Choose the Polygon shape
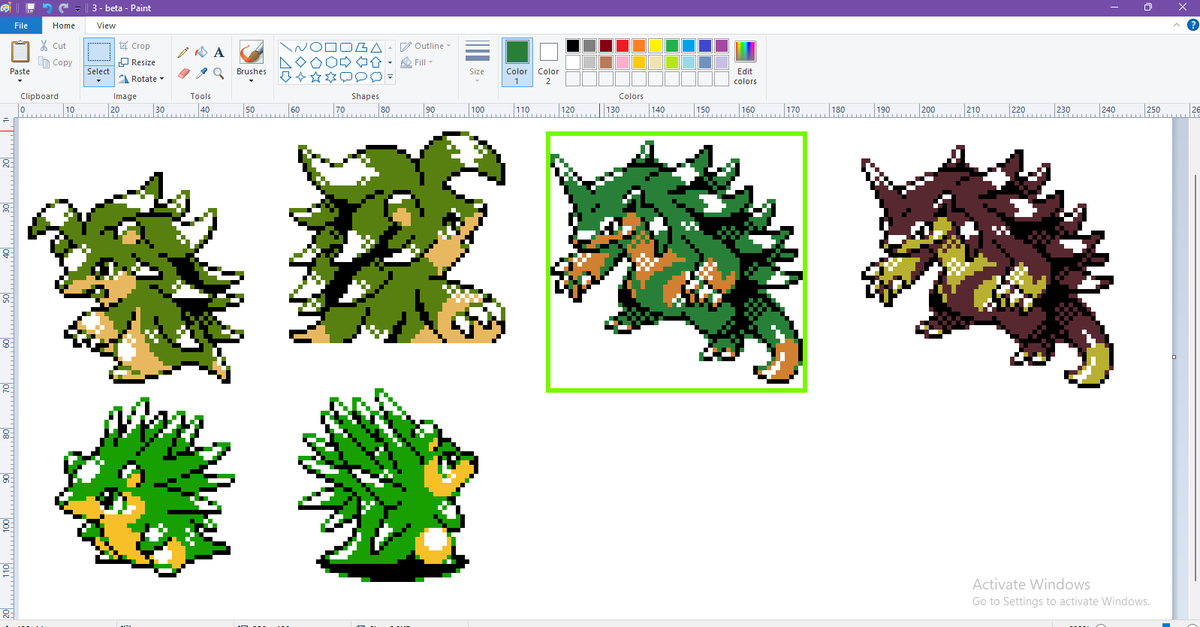 (360, 47)
